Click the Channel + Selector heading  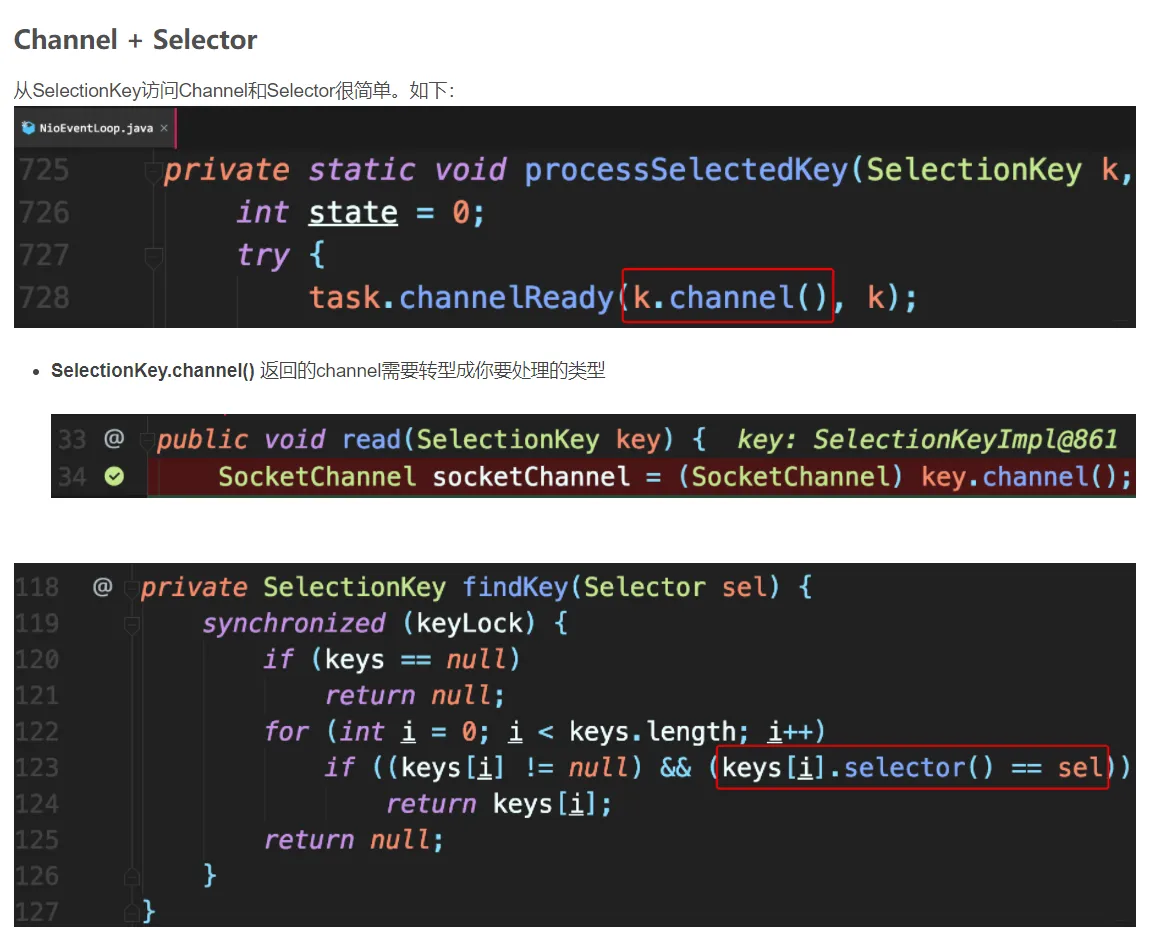135,40
